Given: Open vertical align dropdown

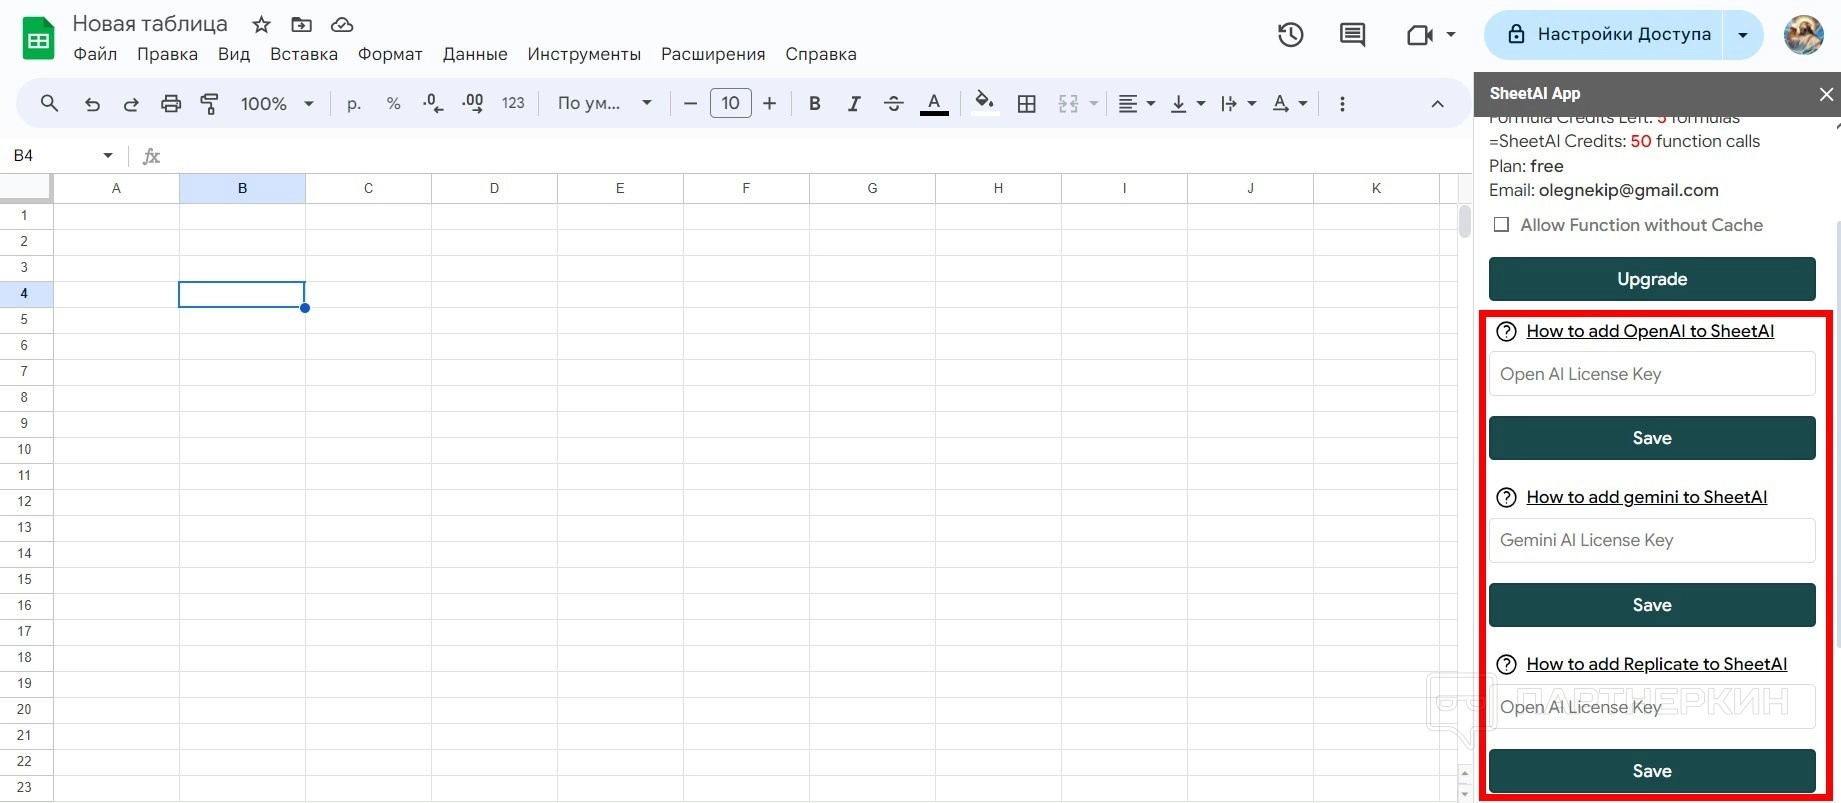Looking at the screenshot, I should 1187,103.
